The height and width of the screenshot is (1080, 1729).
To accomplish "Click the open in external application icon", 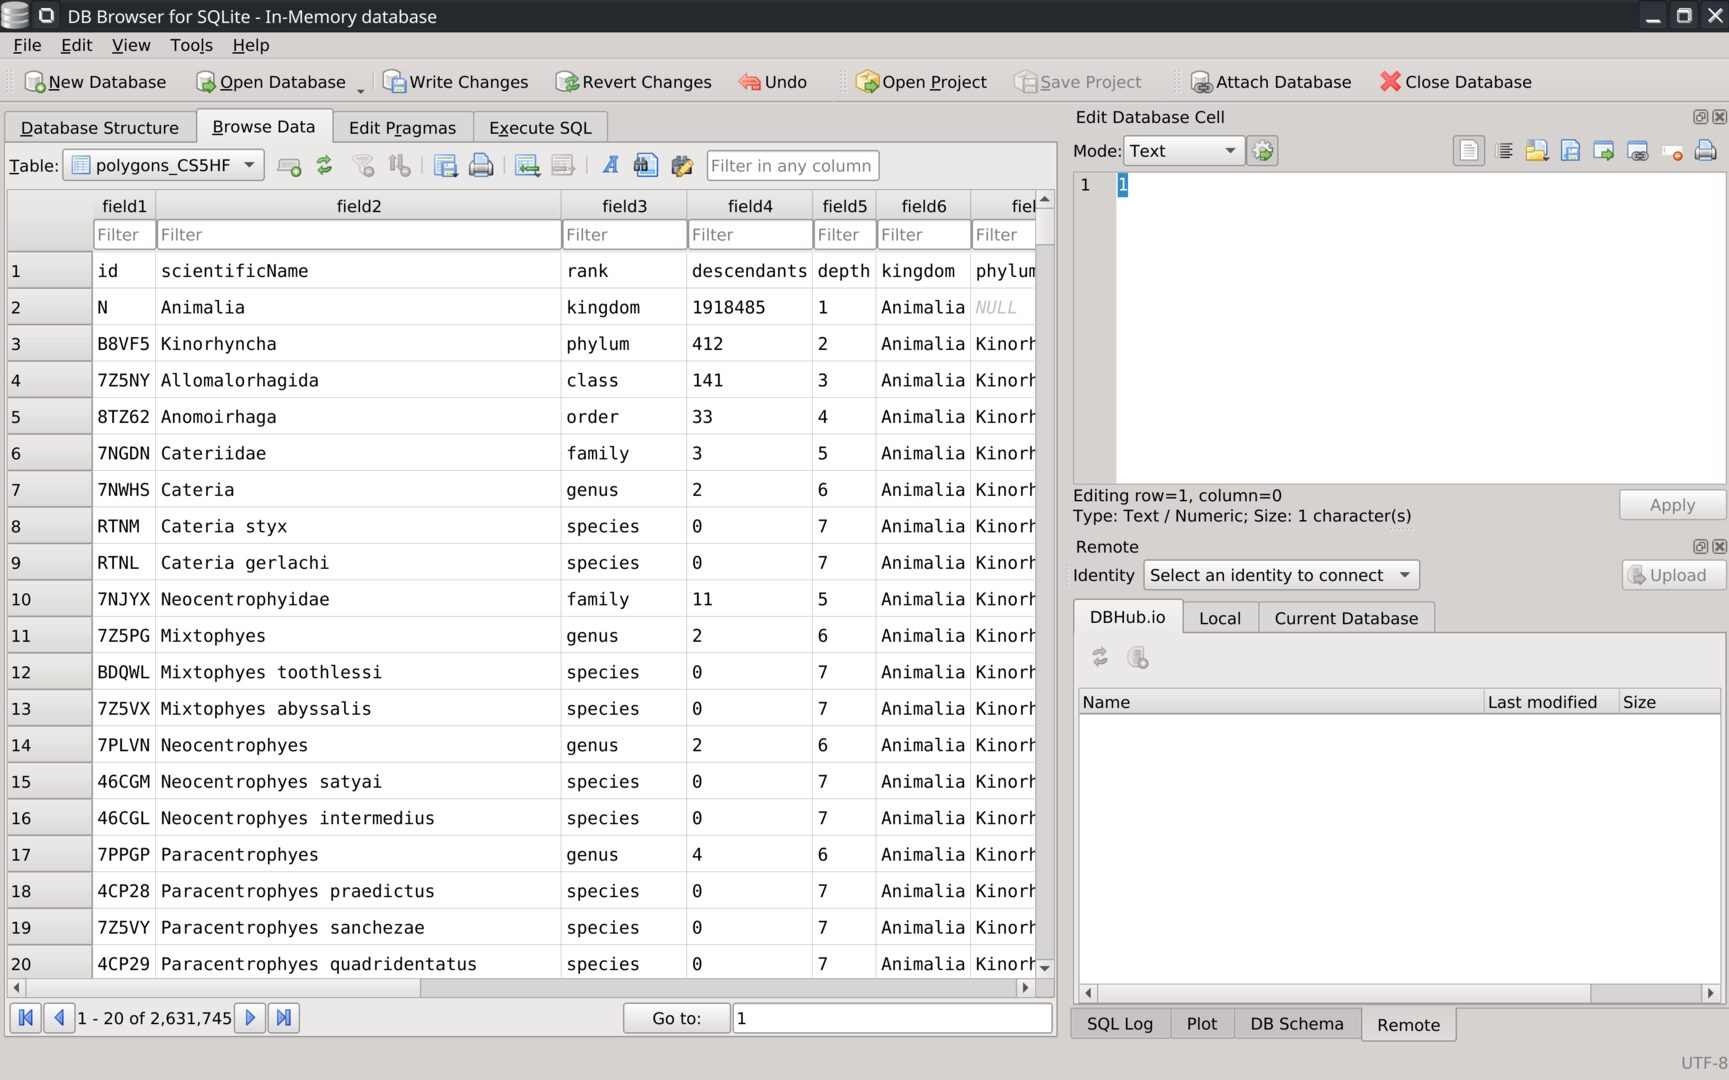I will click(1604, 151).
